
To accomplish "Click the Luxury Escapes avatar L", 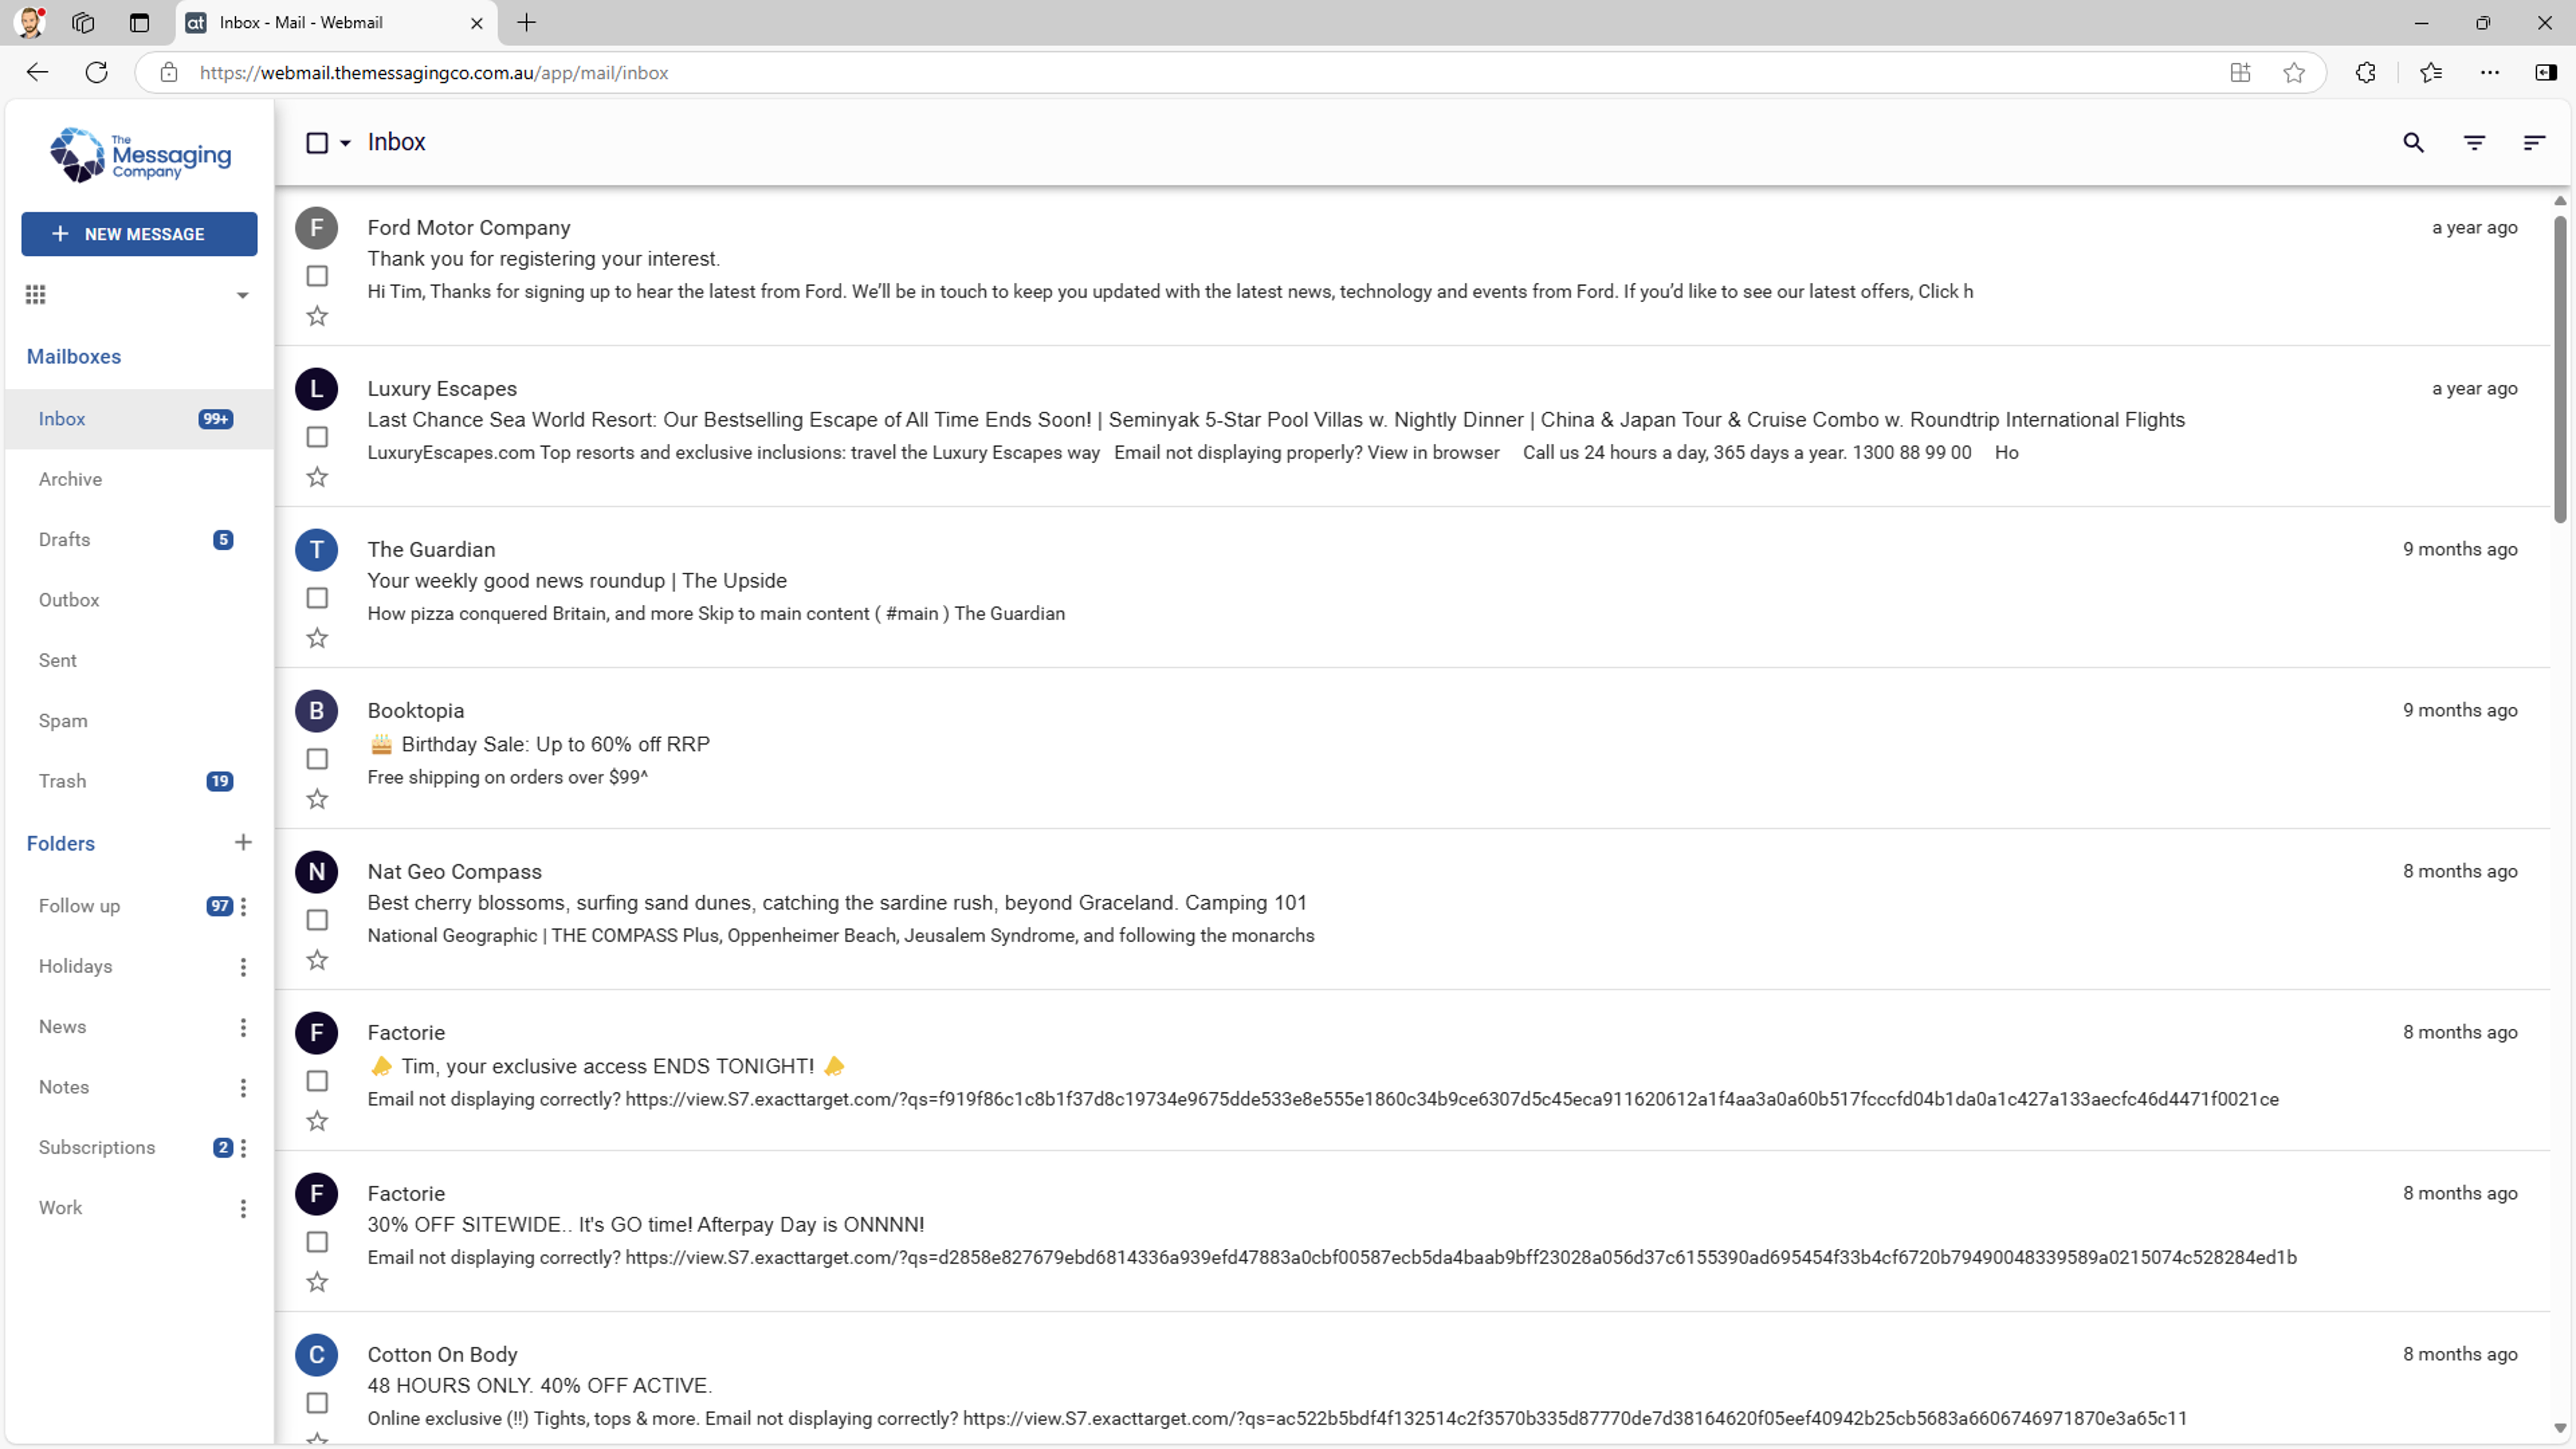I will (x=317, y=389).
